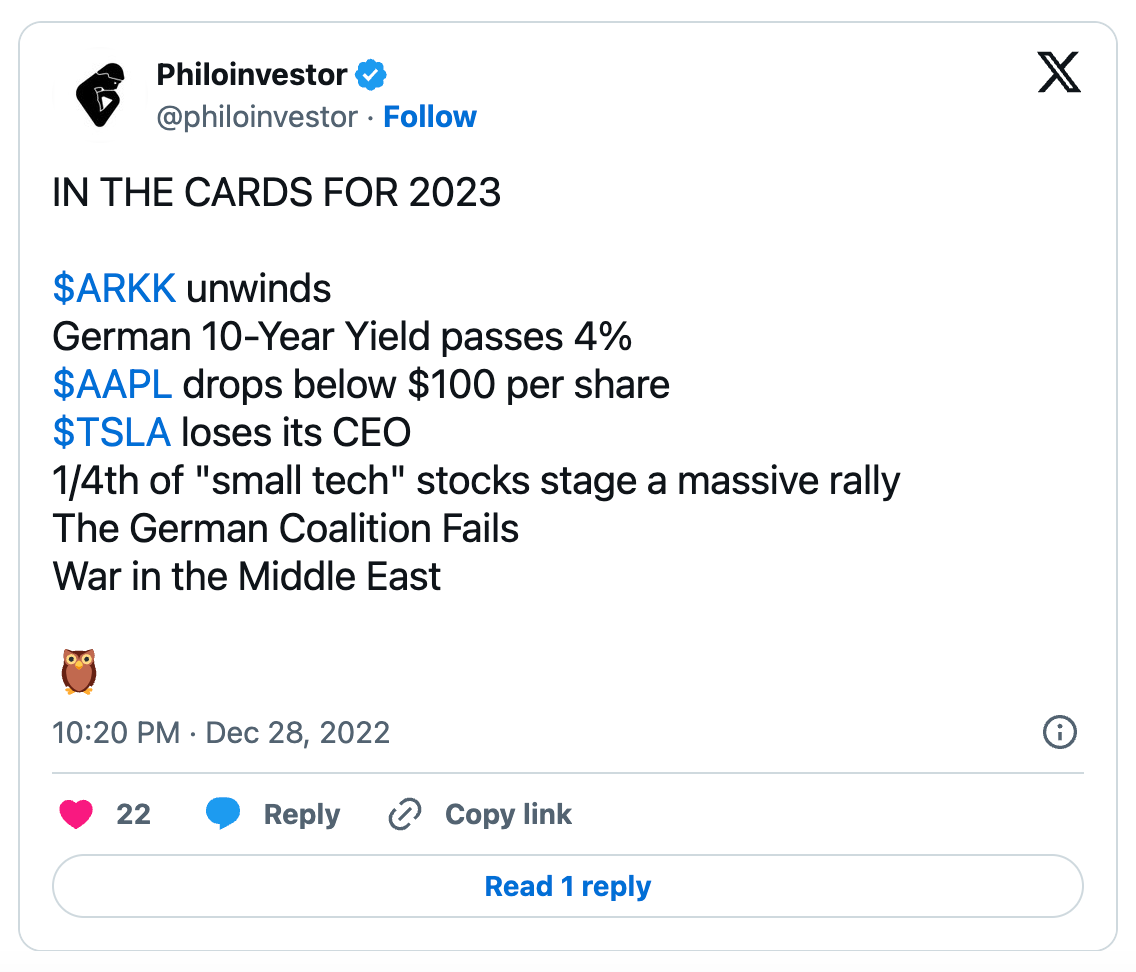This screenshot has width=1136, height=972.
Task: Click the tweet info icon
Action: pyautogui.click(x=1059, y=733)
